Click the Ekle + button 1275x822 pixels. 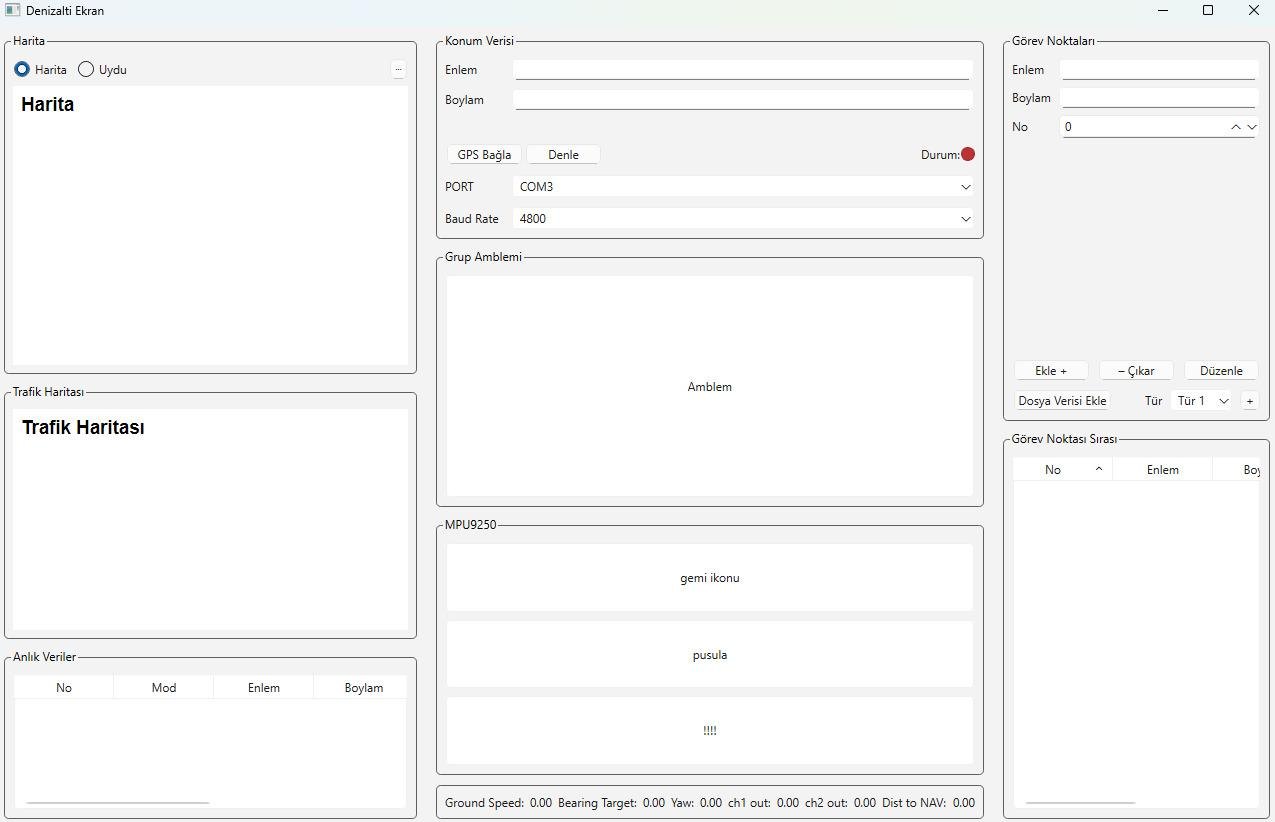(1051, 371)
